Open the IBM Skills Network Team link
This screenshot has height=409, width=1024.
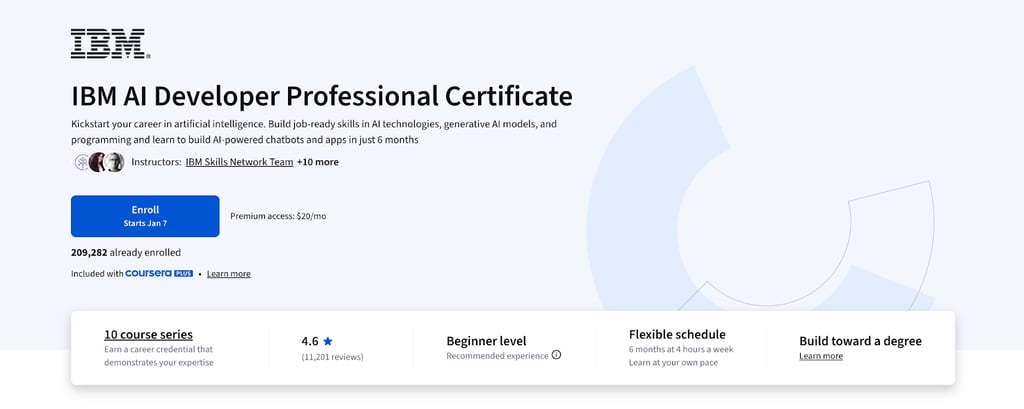coord(239,162)
